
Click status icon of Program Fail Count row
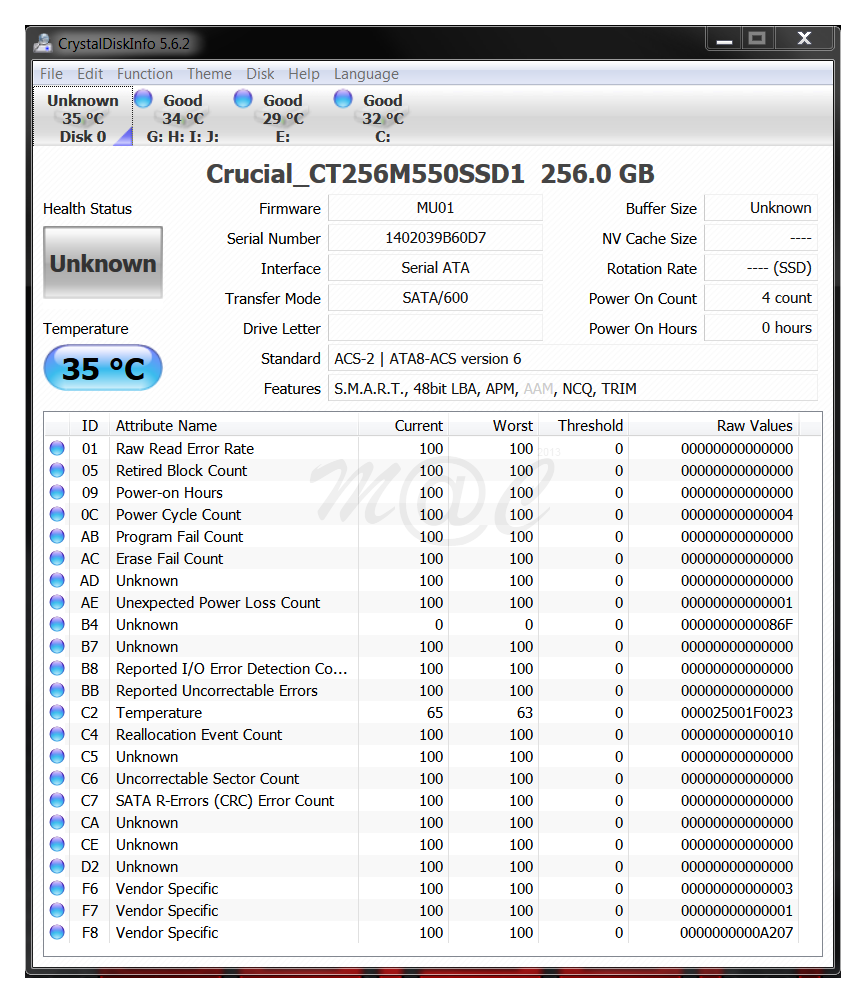click(57, 536)
